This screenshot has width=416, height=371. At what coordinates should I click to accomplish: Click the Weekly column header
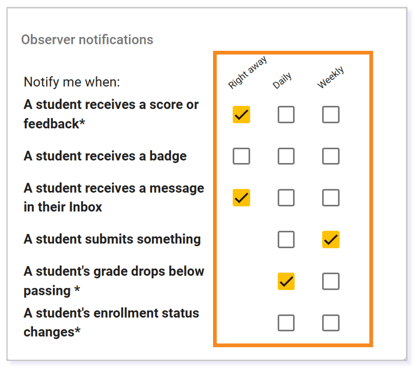pyautogui.click(x=330, y=77)
